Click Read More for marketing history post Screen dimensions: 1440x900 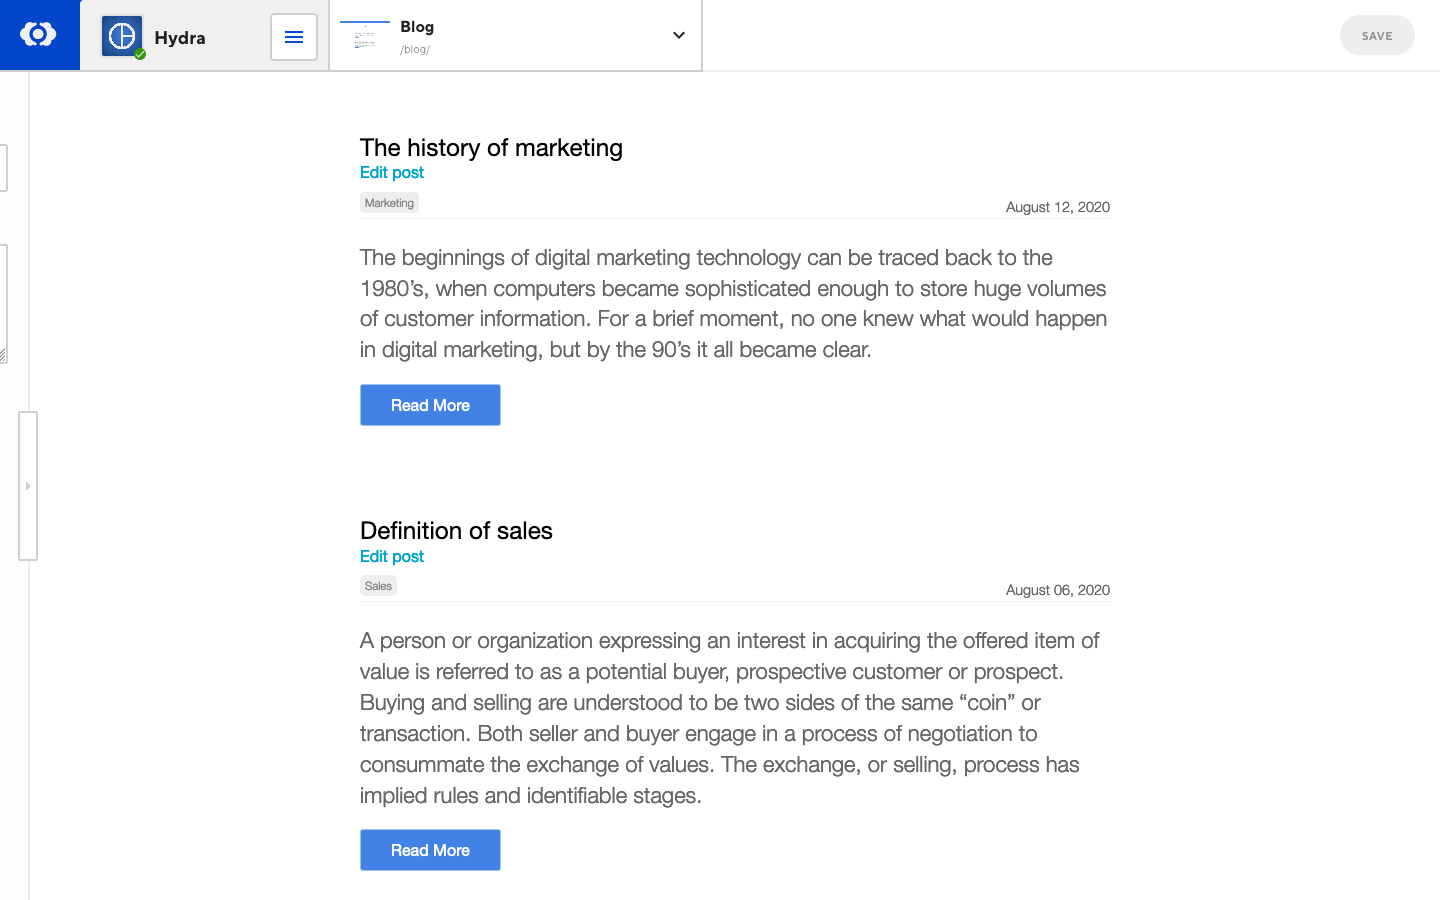[x=430, y=405]
